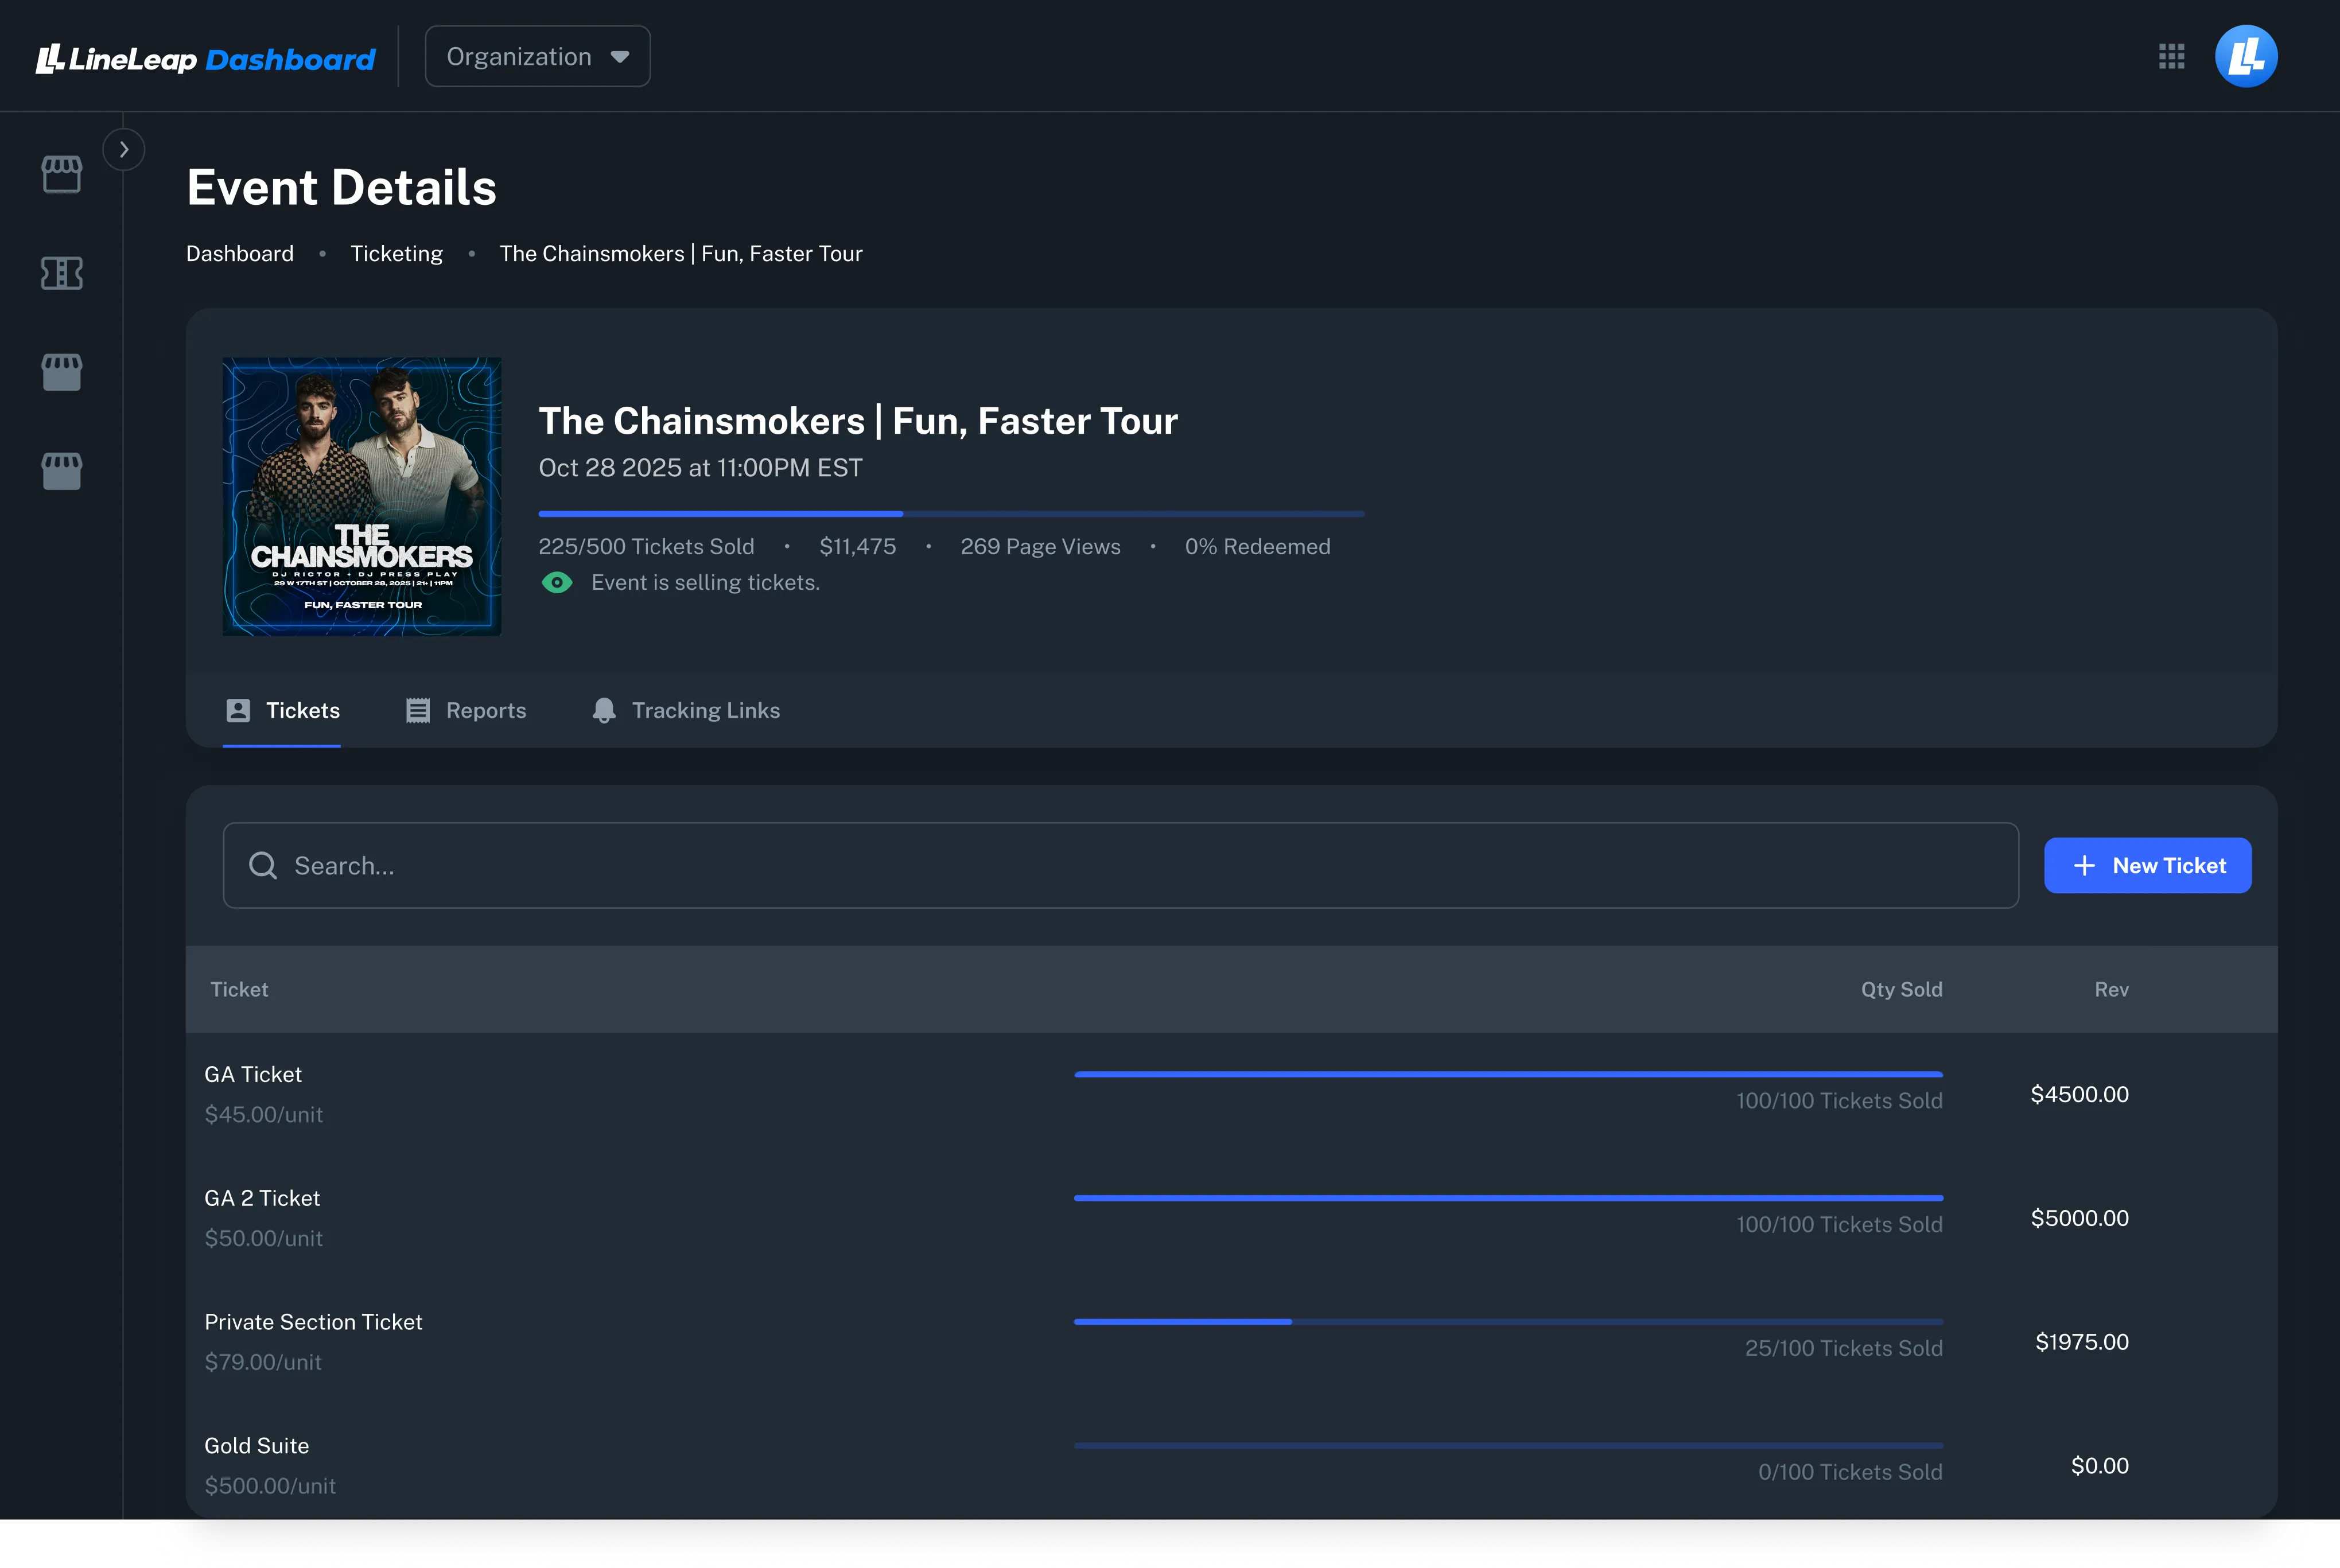Screen dimensions: 2340x1568
Task: Click the Oct 28 2025 event date
Action: 700,468
